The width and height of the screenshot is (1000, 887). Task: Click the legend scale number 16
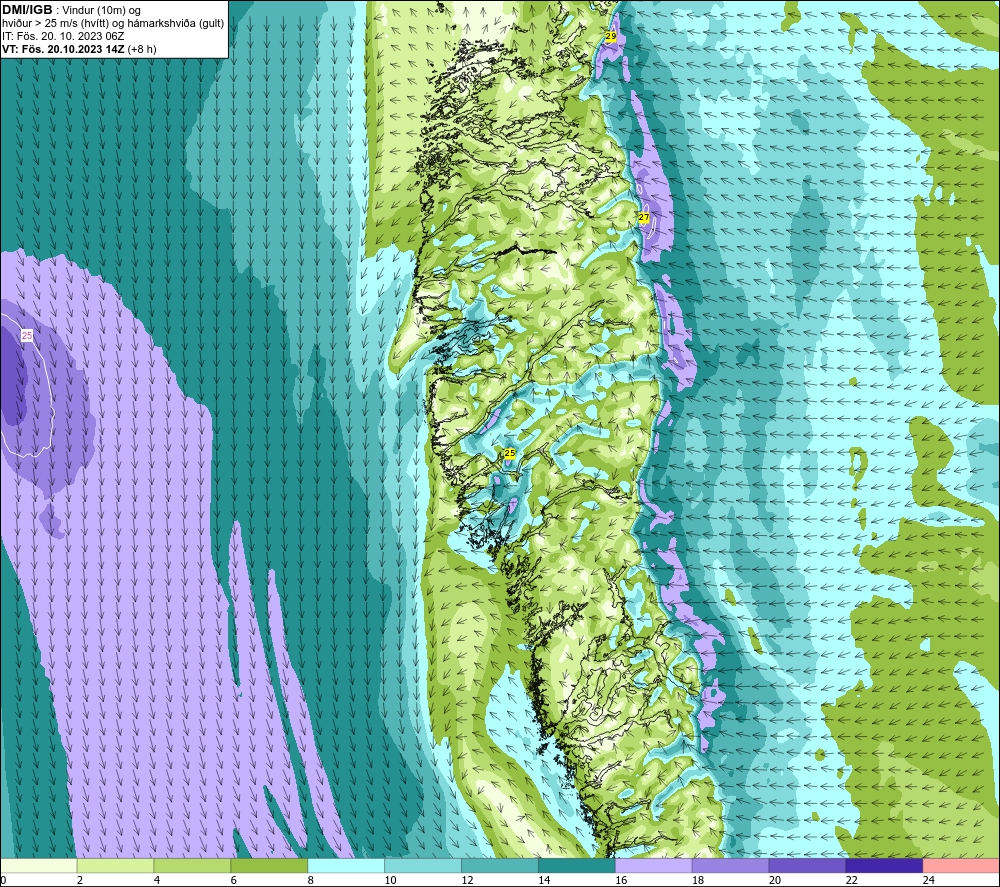pyautogui.click(x=621, y=880)
